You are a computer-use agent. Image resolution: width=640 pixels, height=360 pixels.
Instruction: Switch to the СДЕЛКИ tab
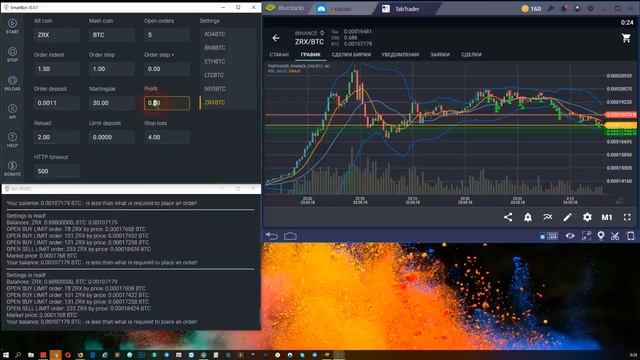[x=471, y=54]
